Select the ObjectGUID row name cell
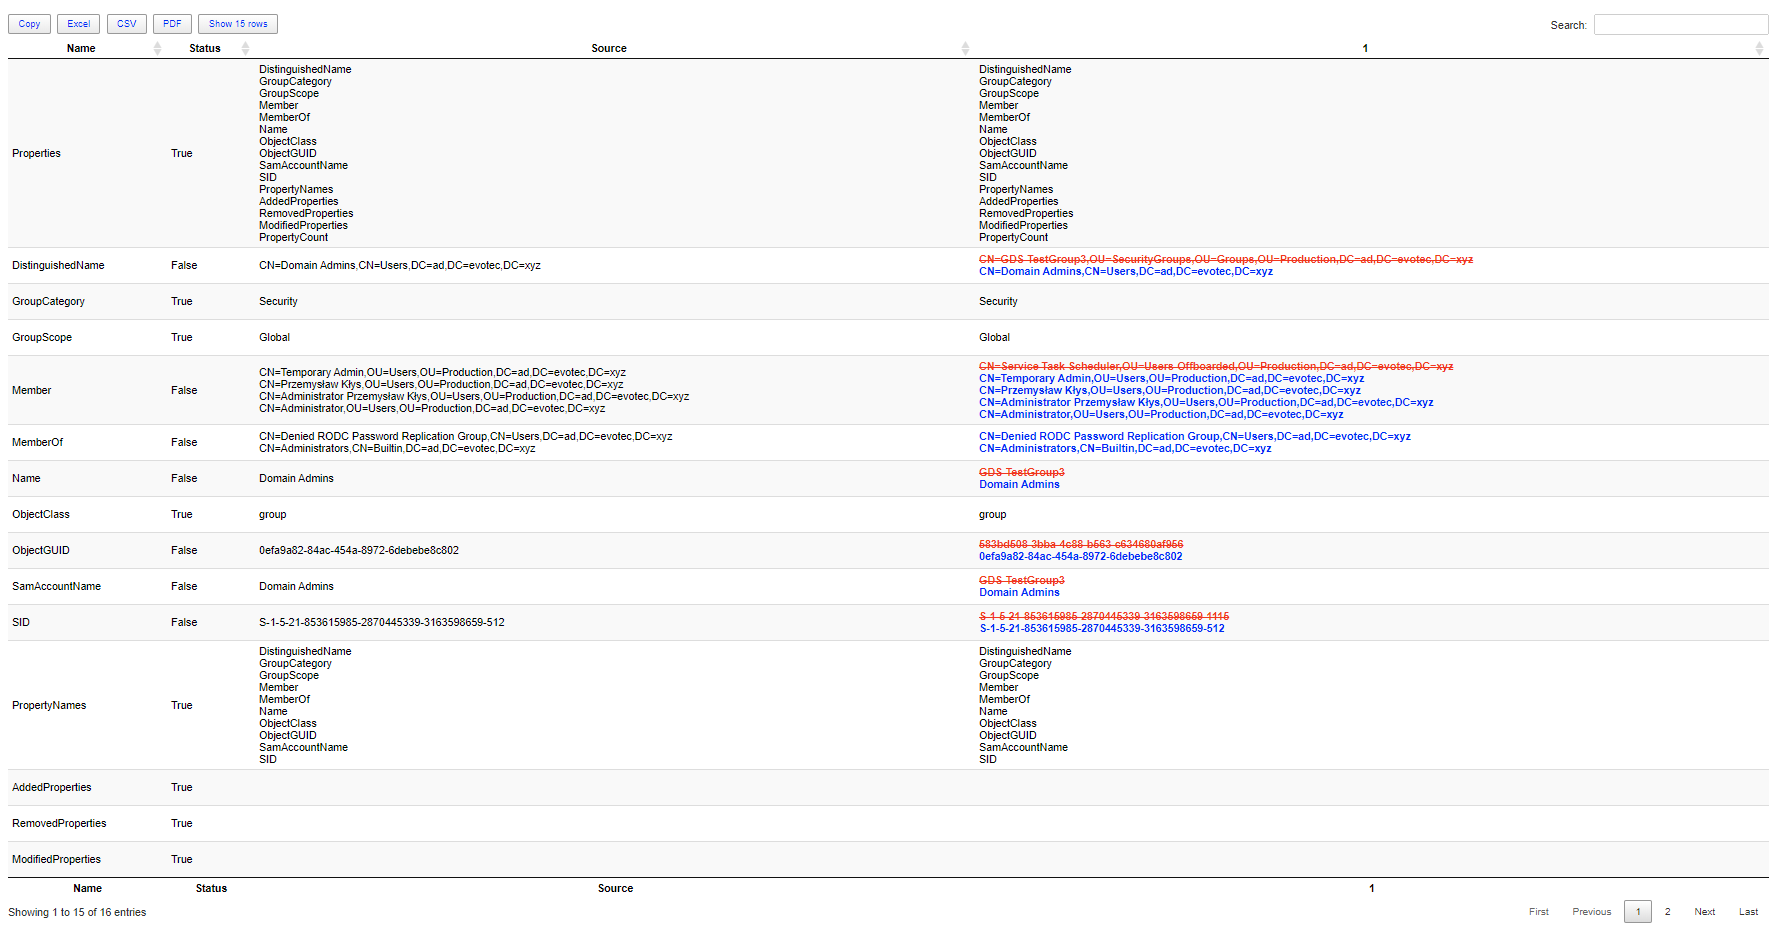The height and width of the screenshot is (932, 1779). pyautogui.click(x=41, y=551)
